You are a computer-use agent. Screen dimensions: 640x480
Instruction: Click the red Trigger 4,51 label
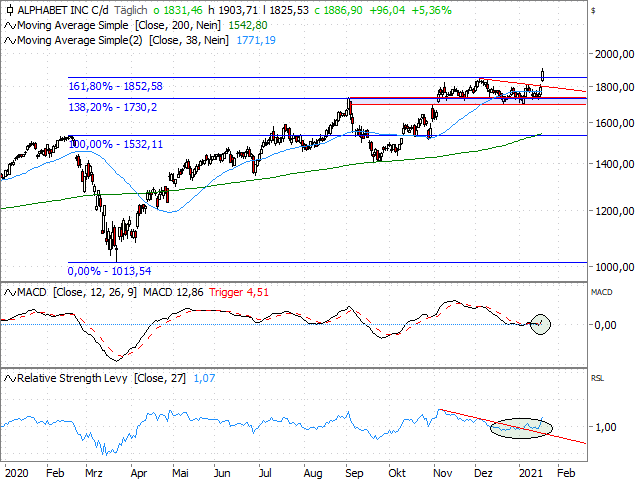pyautogui.click(x=239, y=292)
